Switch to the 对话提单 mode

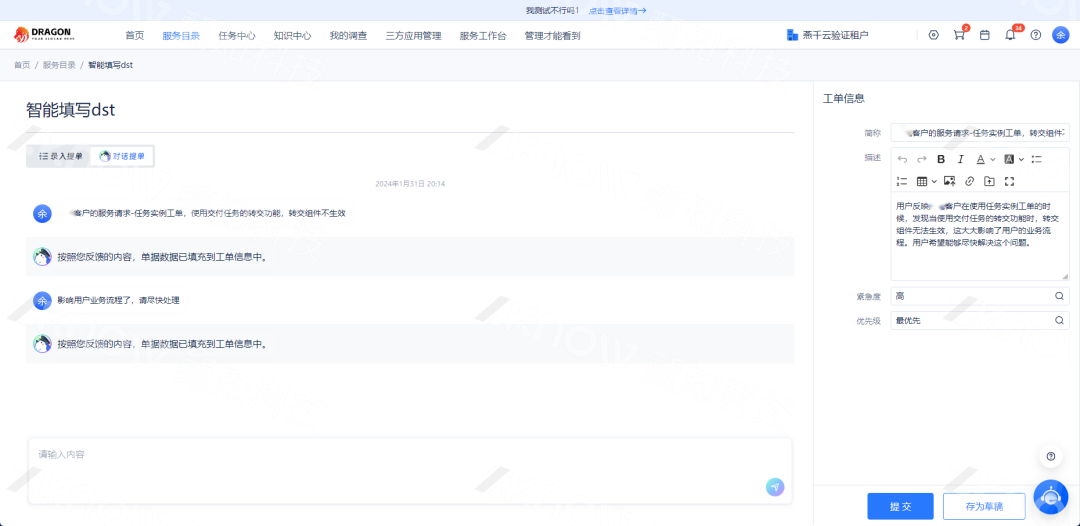(x=122, y=156)
